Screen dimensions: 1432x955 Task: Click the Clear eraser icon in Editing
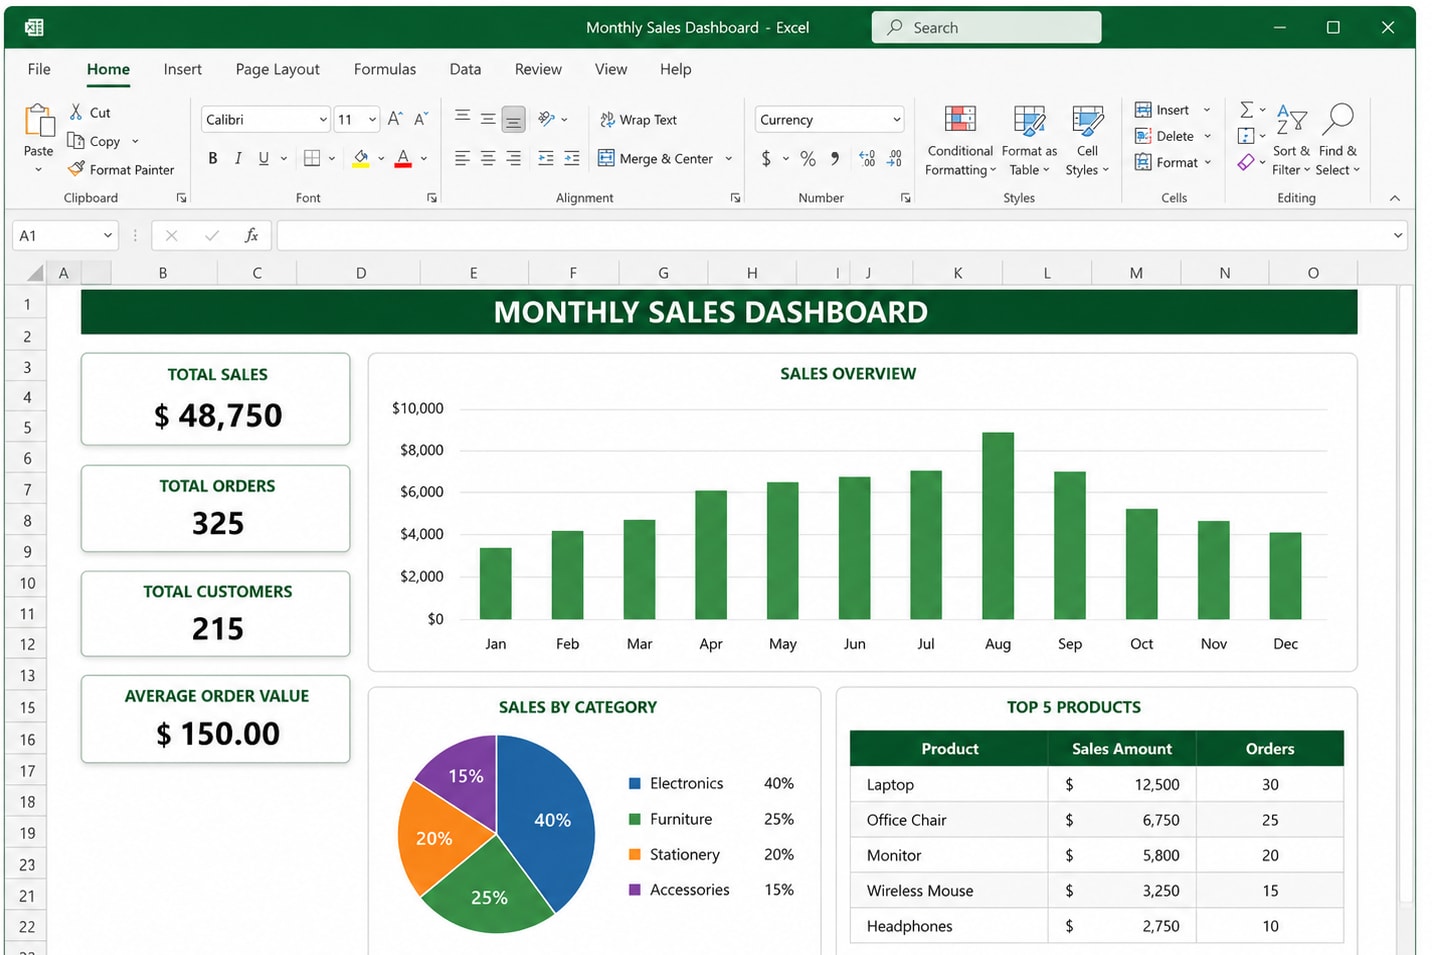[x=1246, y=162]
